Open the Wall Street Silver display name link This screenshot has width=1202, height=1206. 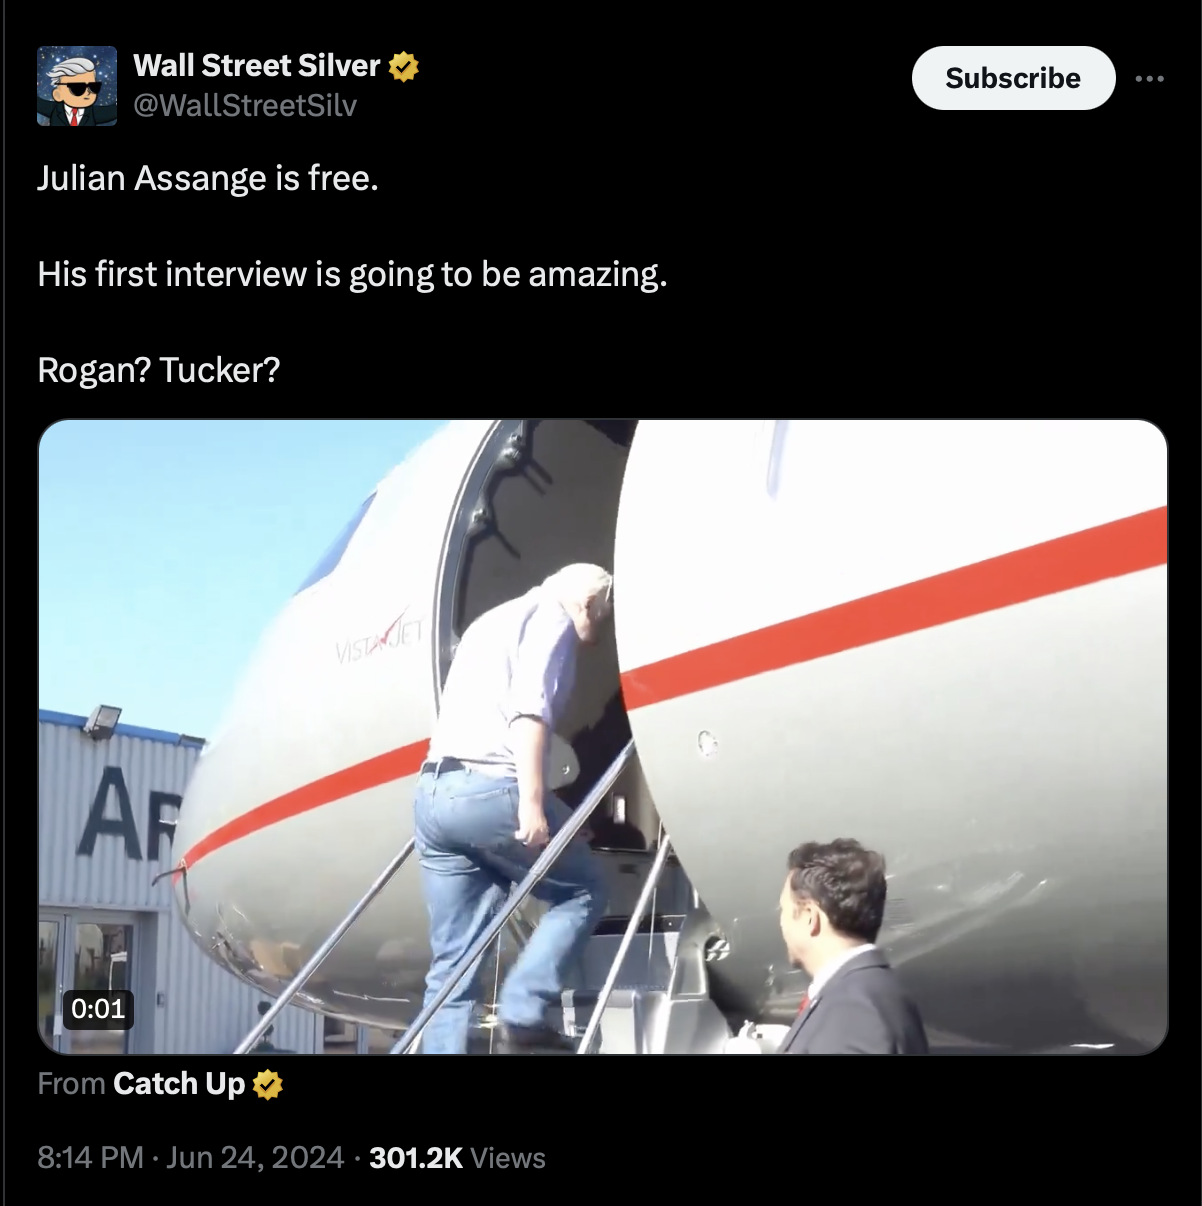pyautogui.click(x=257, y=66)
